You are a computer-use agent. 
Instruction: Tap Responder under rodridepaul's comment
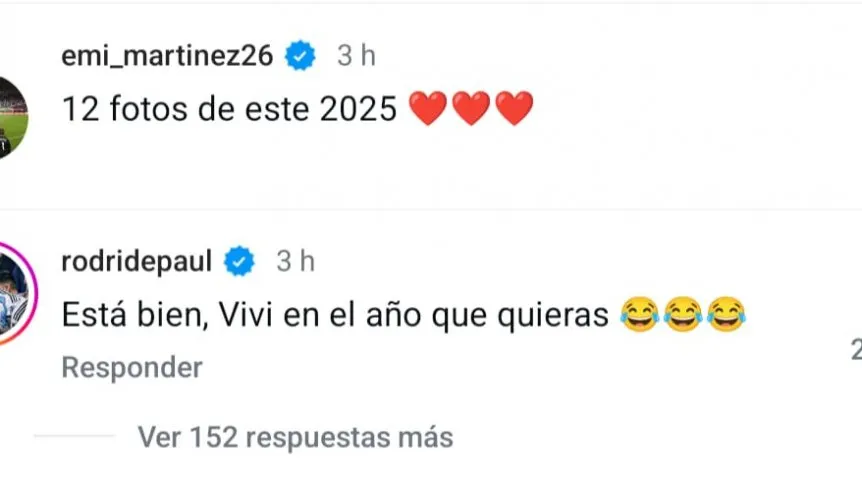(x=131, y=368)
